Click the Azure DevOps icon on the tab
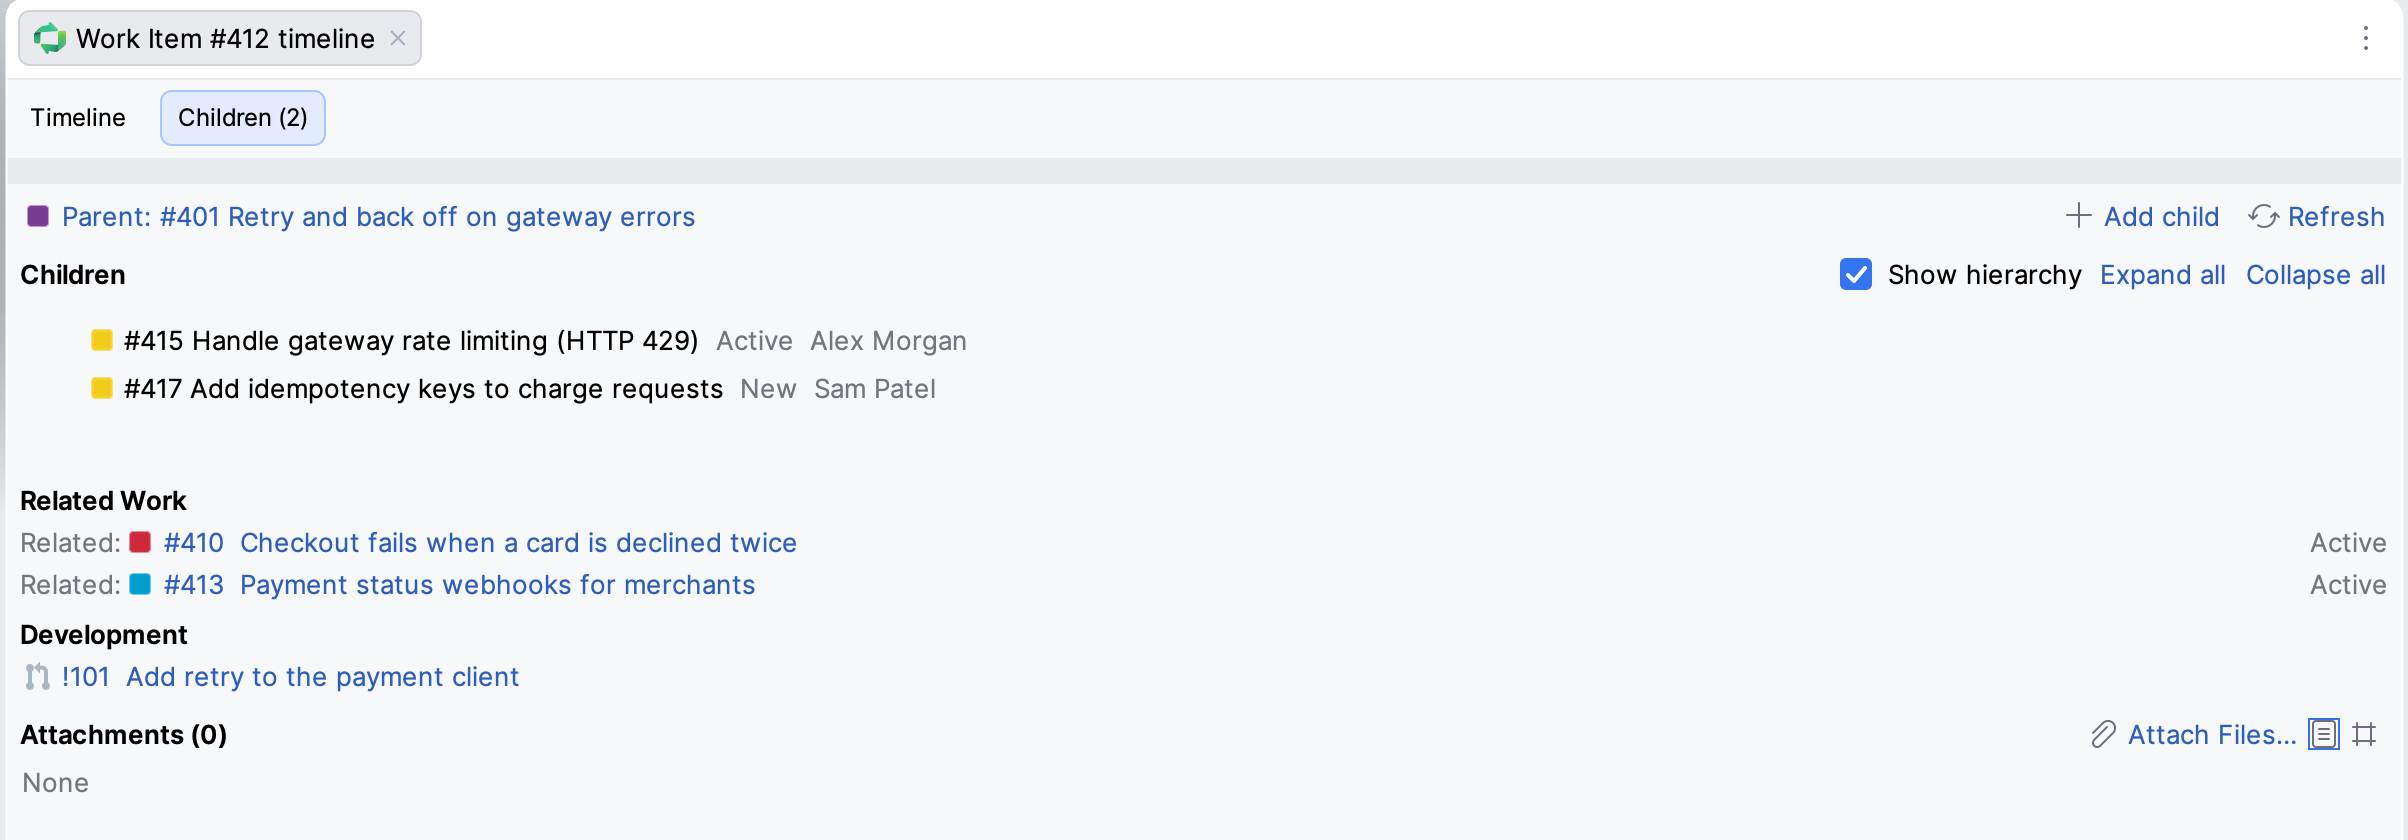The image size is (2408, 840). pos(50,39)
